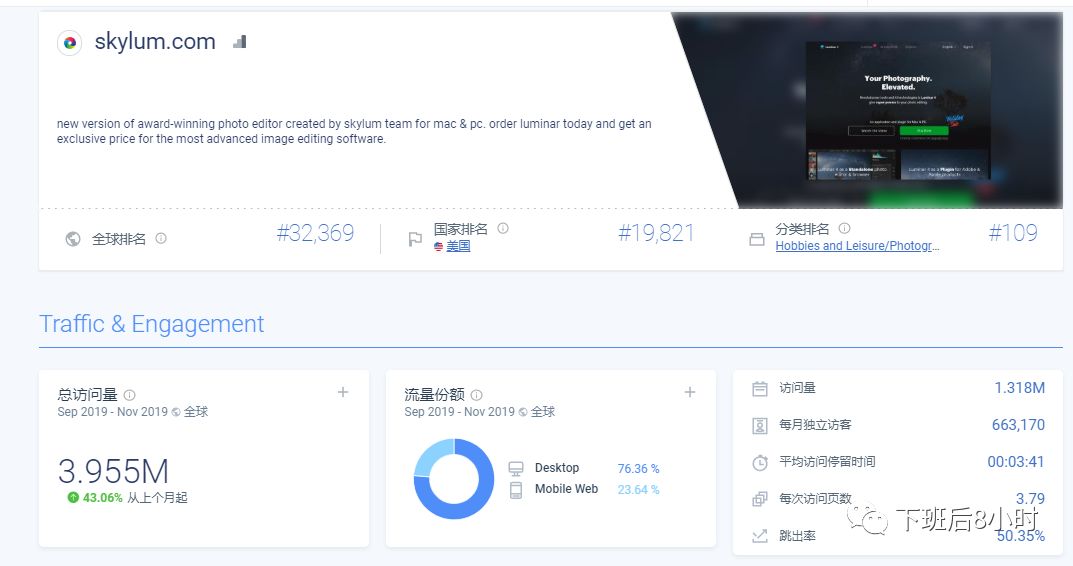Click Desktop share 76.36 %

coord(638,469)
